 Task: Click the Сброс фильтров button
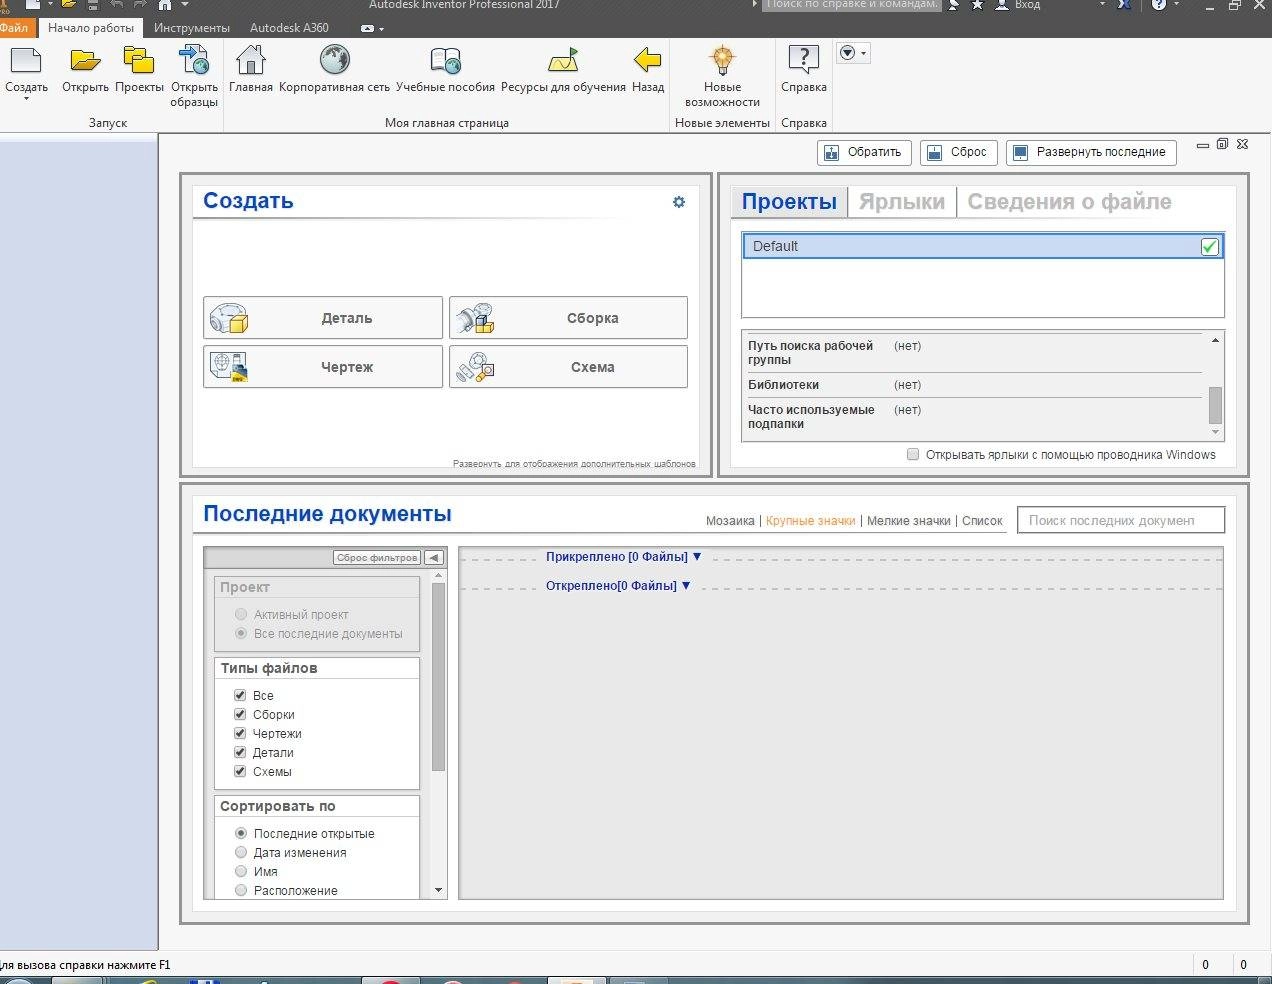tap(377, 558)
